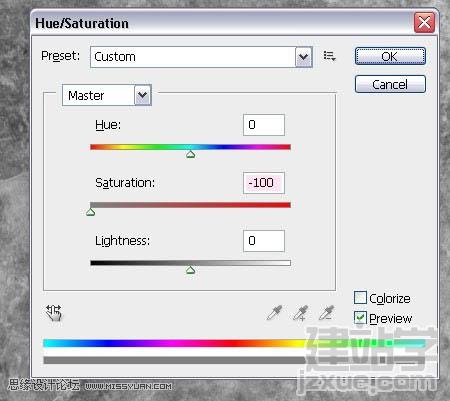
Task: Click the Custom preset combo box
Action: coord(201,57)
